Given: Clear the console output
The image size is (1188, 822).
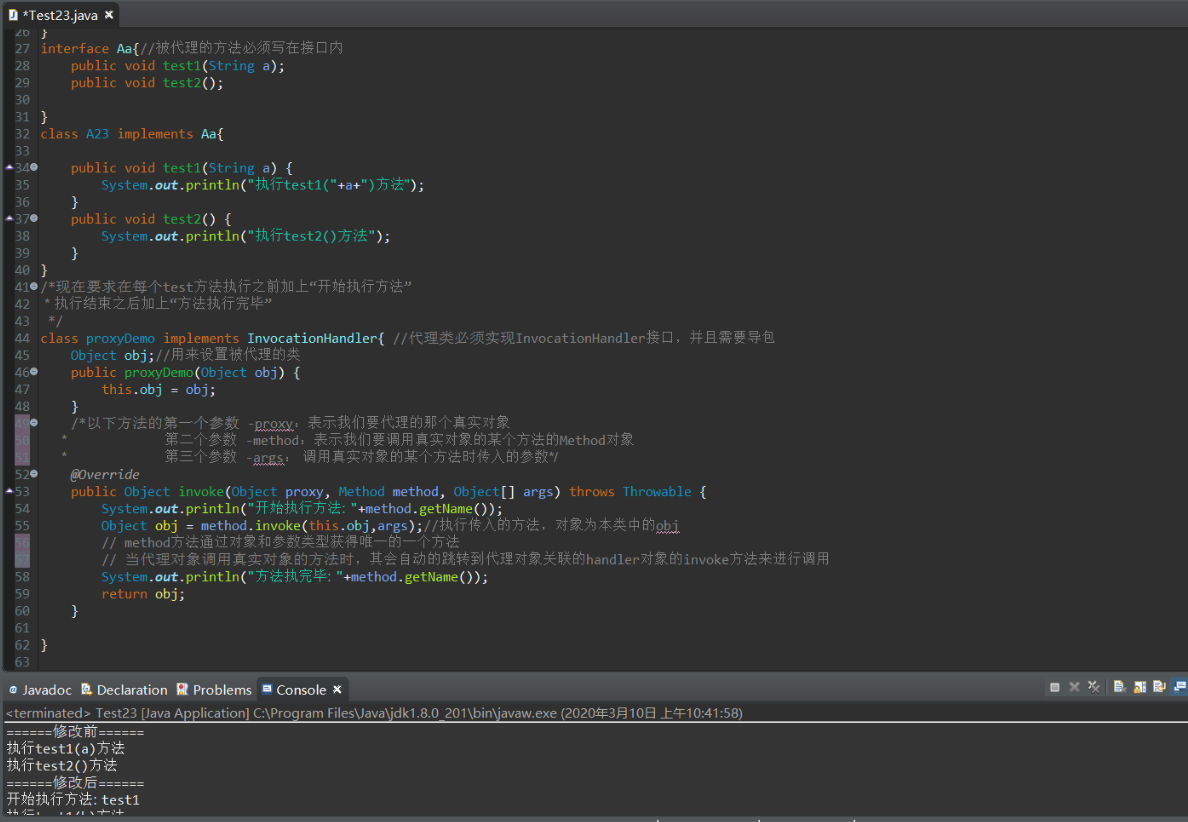Looking at the screenshot, I should click(x=1120, y=687).
